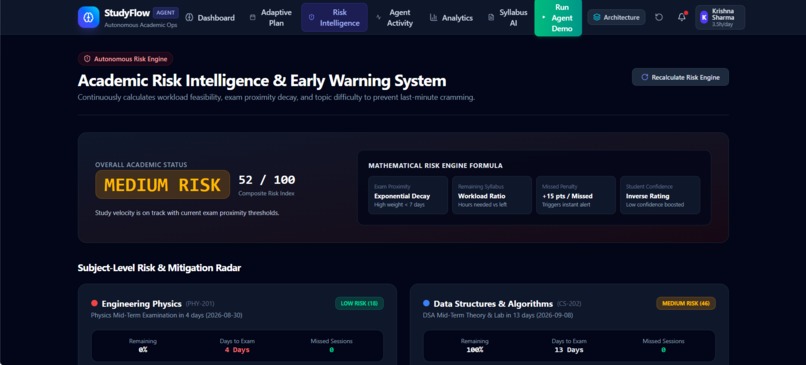Click the red dot beside Engineering Physics
Screen dimensions: 806x365
(94, 303)
